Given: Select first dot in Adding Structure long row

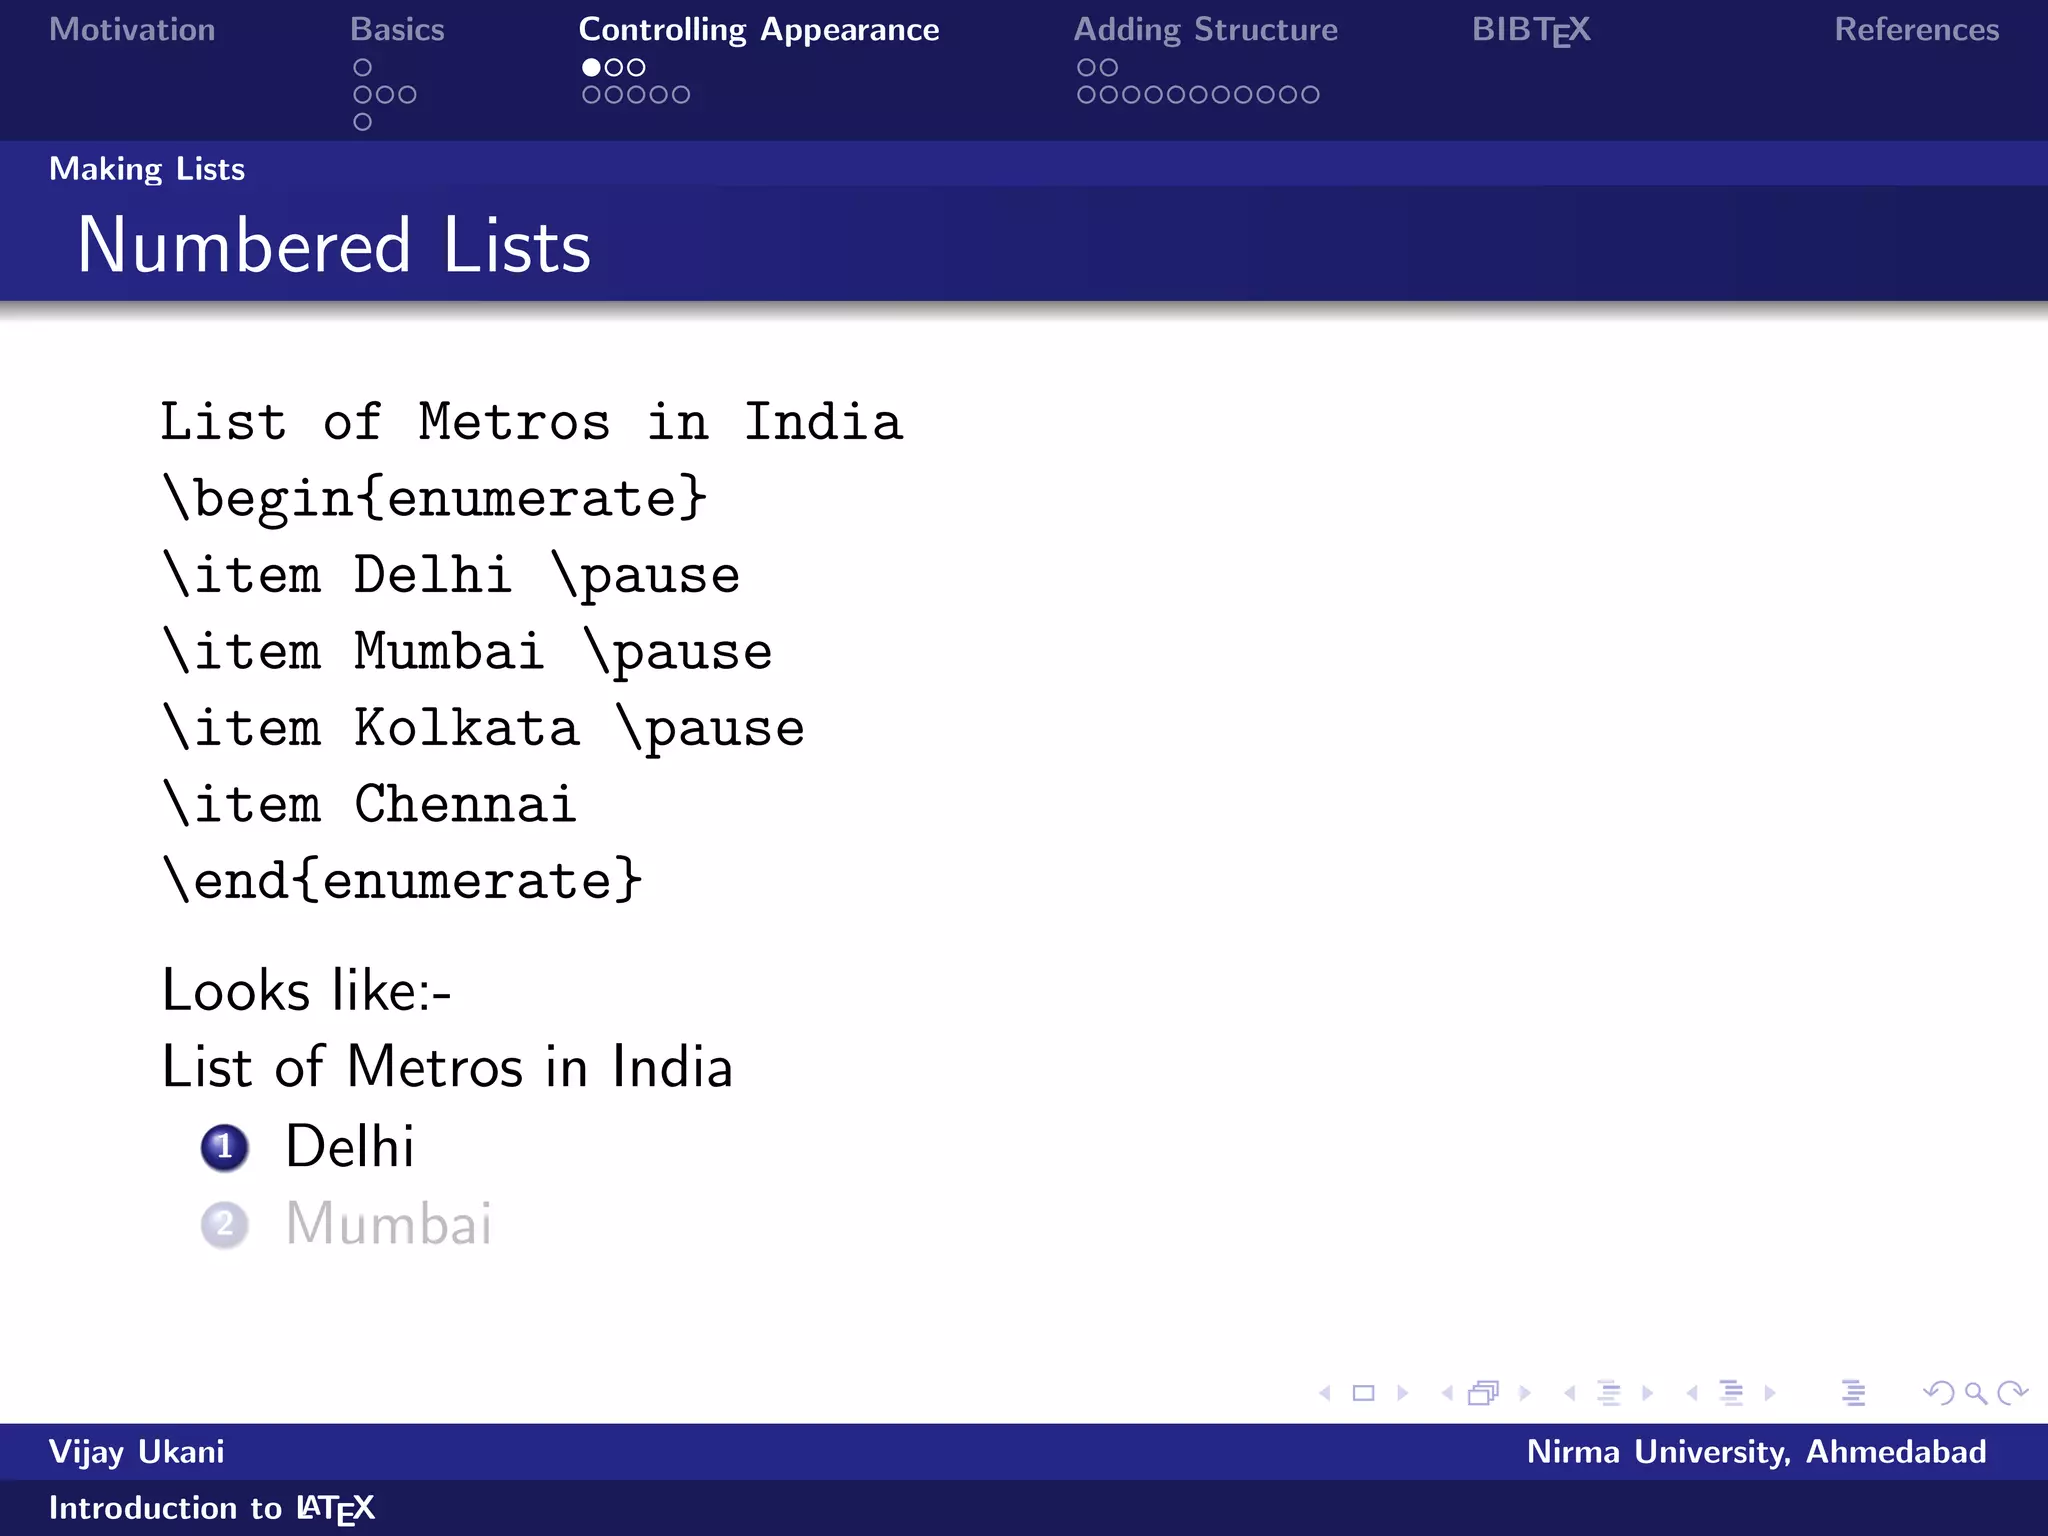Looking at the screenshot, I should click(x=1086, y=95).
